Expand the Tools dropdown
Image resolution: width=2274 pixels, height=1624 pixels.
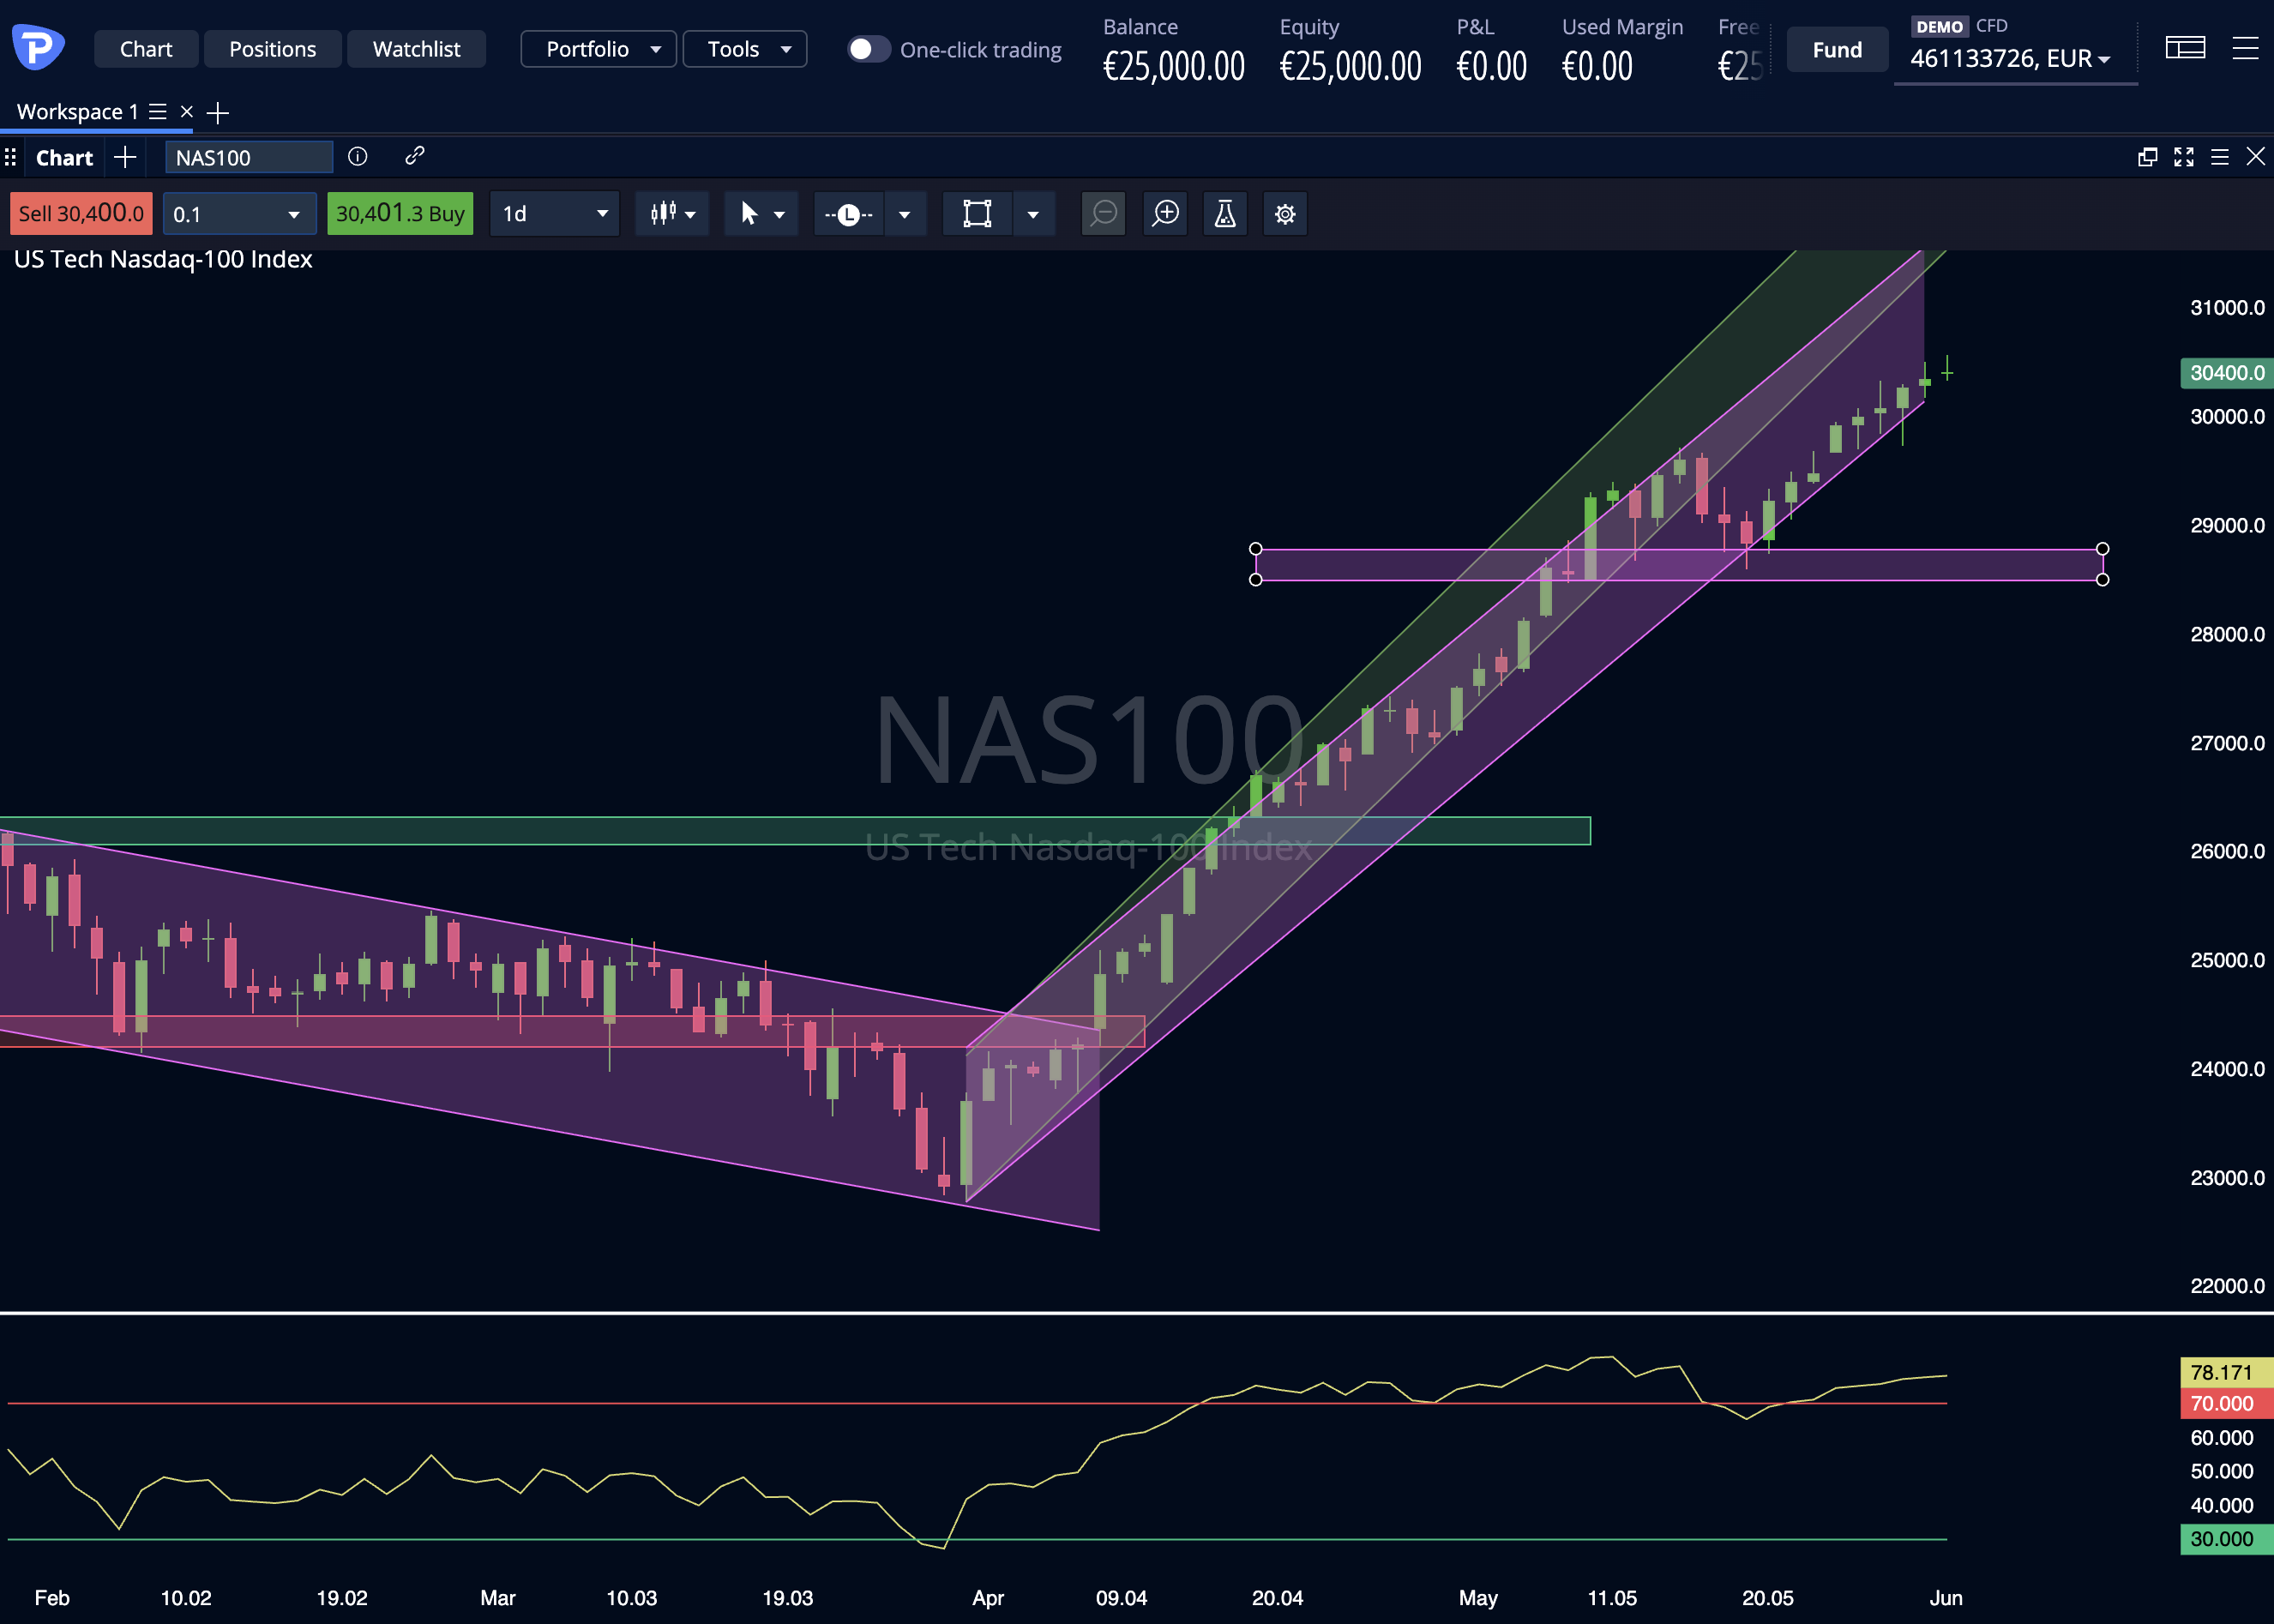click(x=744, y=49)
